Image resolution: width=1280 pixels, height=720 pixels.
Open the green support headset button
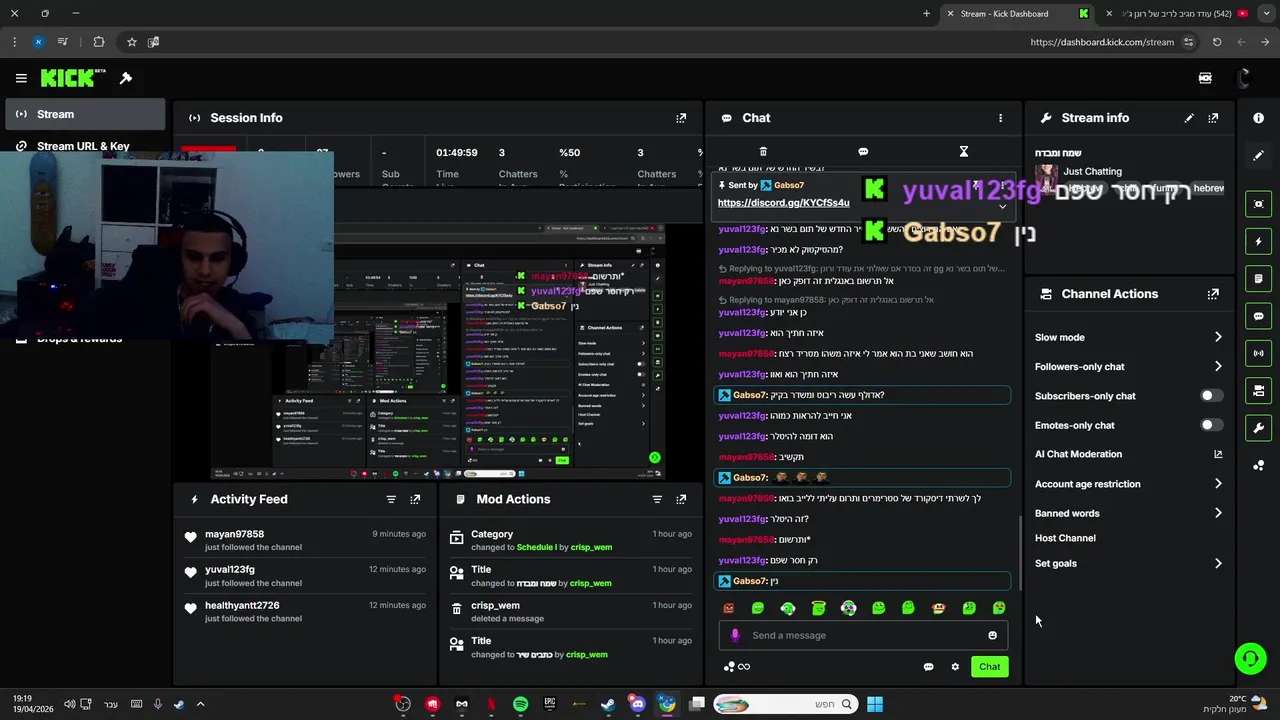click(x=1250, y=658)
